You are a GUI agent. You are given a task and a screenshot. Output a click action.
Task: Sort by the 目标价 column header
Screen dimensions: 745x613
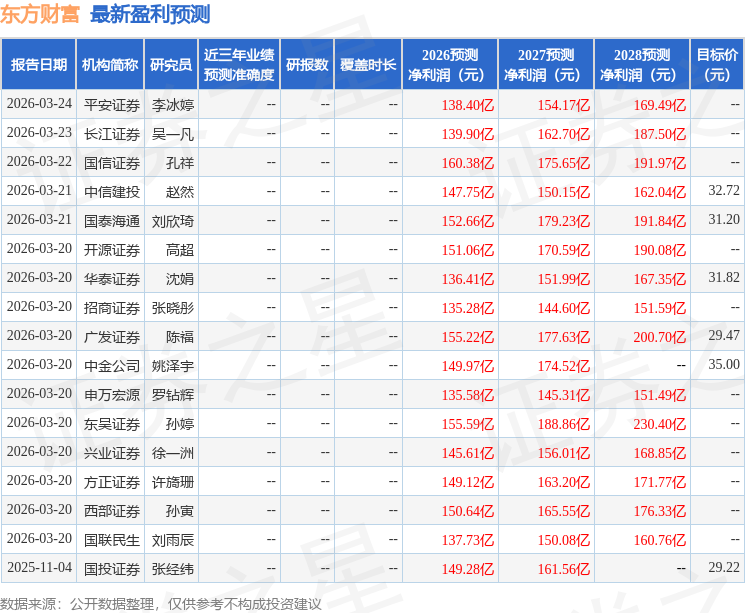(716, 64)
